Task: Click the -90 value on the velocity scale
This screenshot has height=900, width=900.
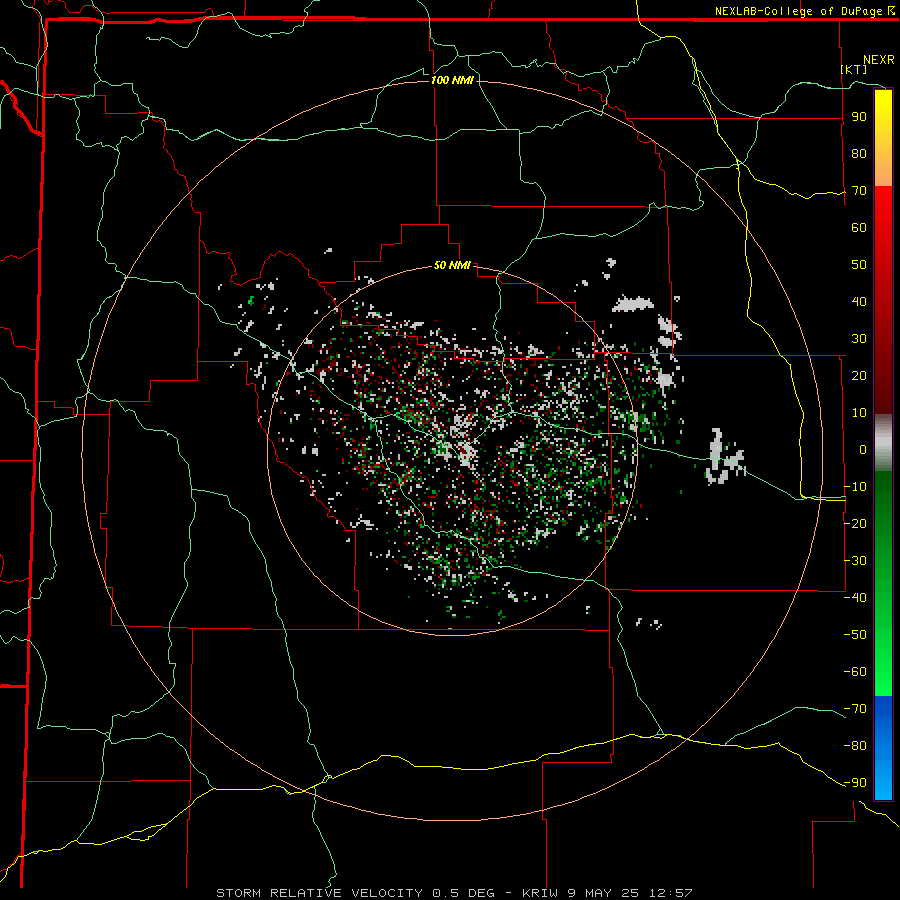Action: pyautogui.click(x=855, y=783)
